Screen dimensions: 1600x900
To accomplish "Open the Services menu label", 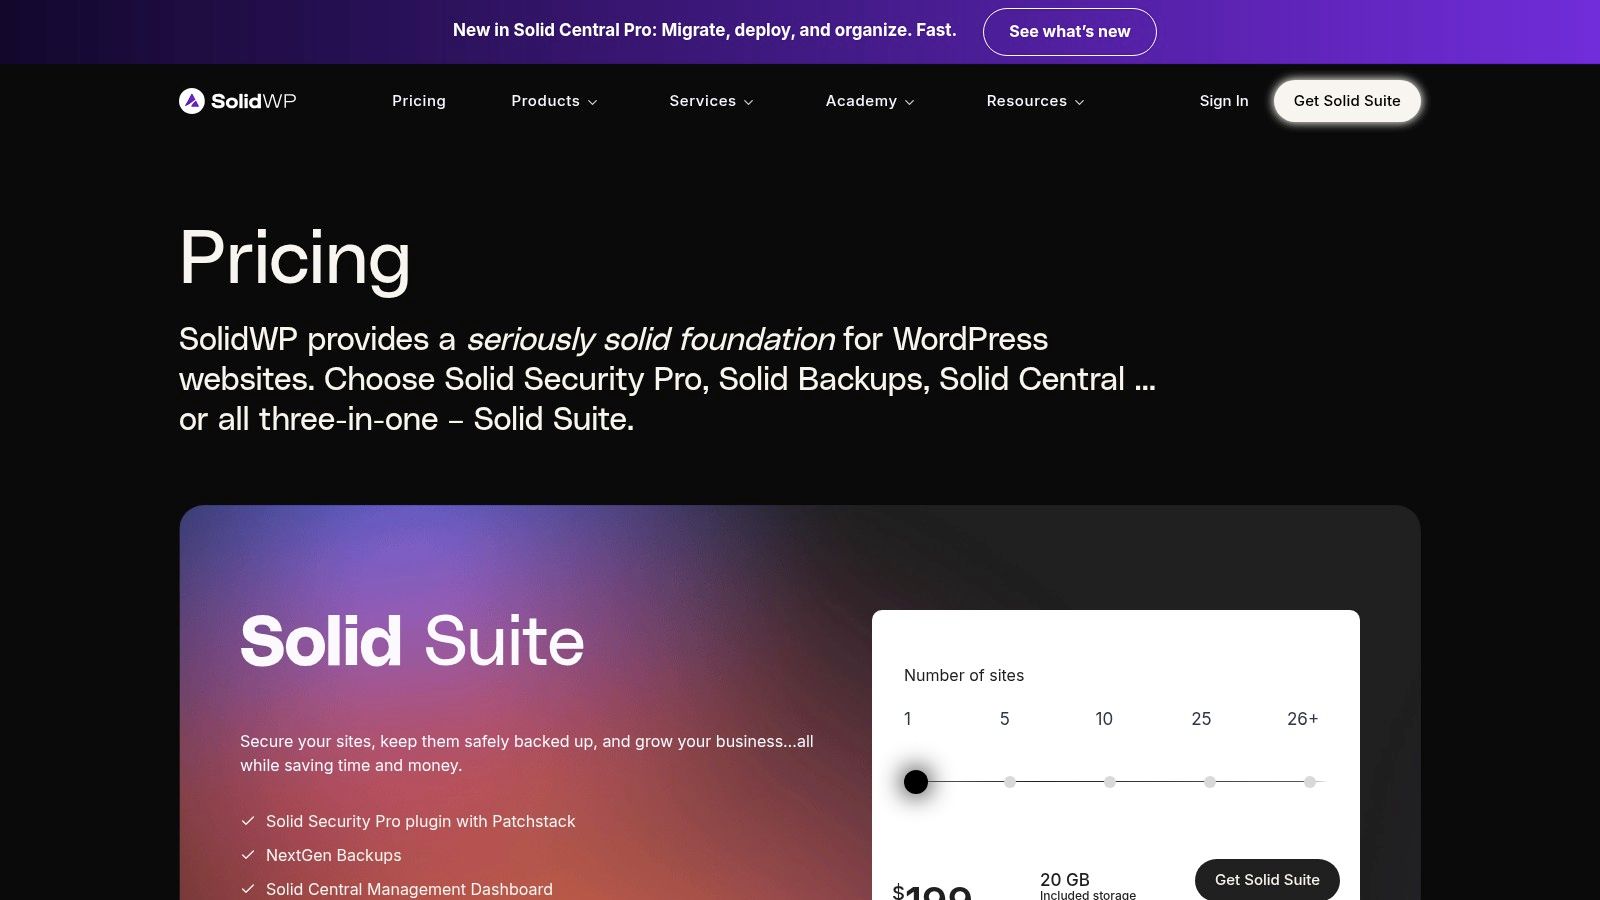I will [x=702, y=101].
